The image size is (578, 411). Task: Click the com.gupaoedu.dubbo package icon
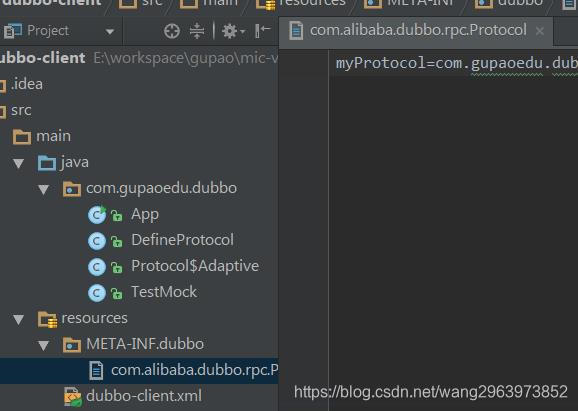(x=72, y=189)
